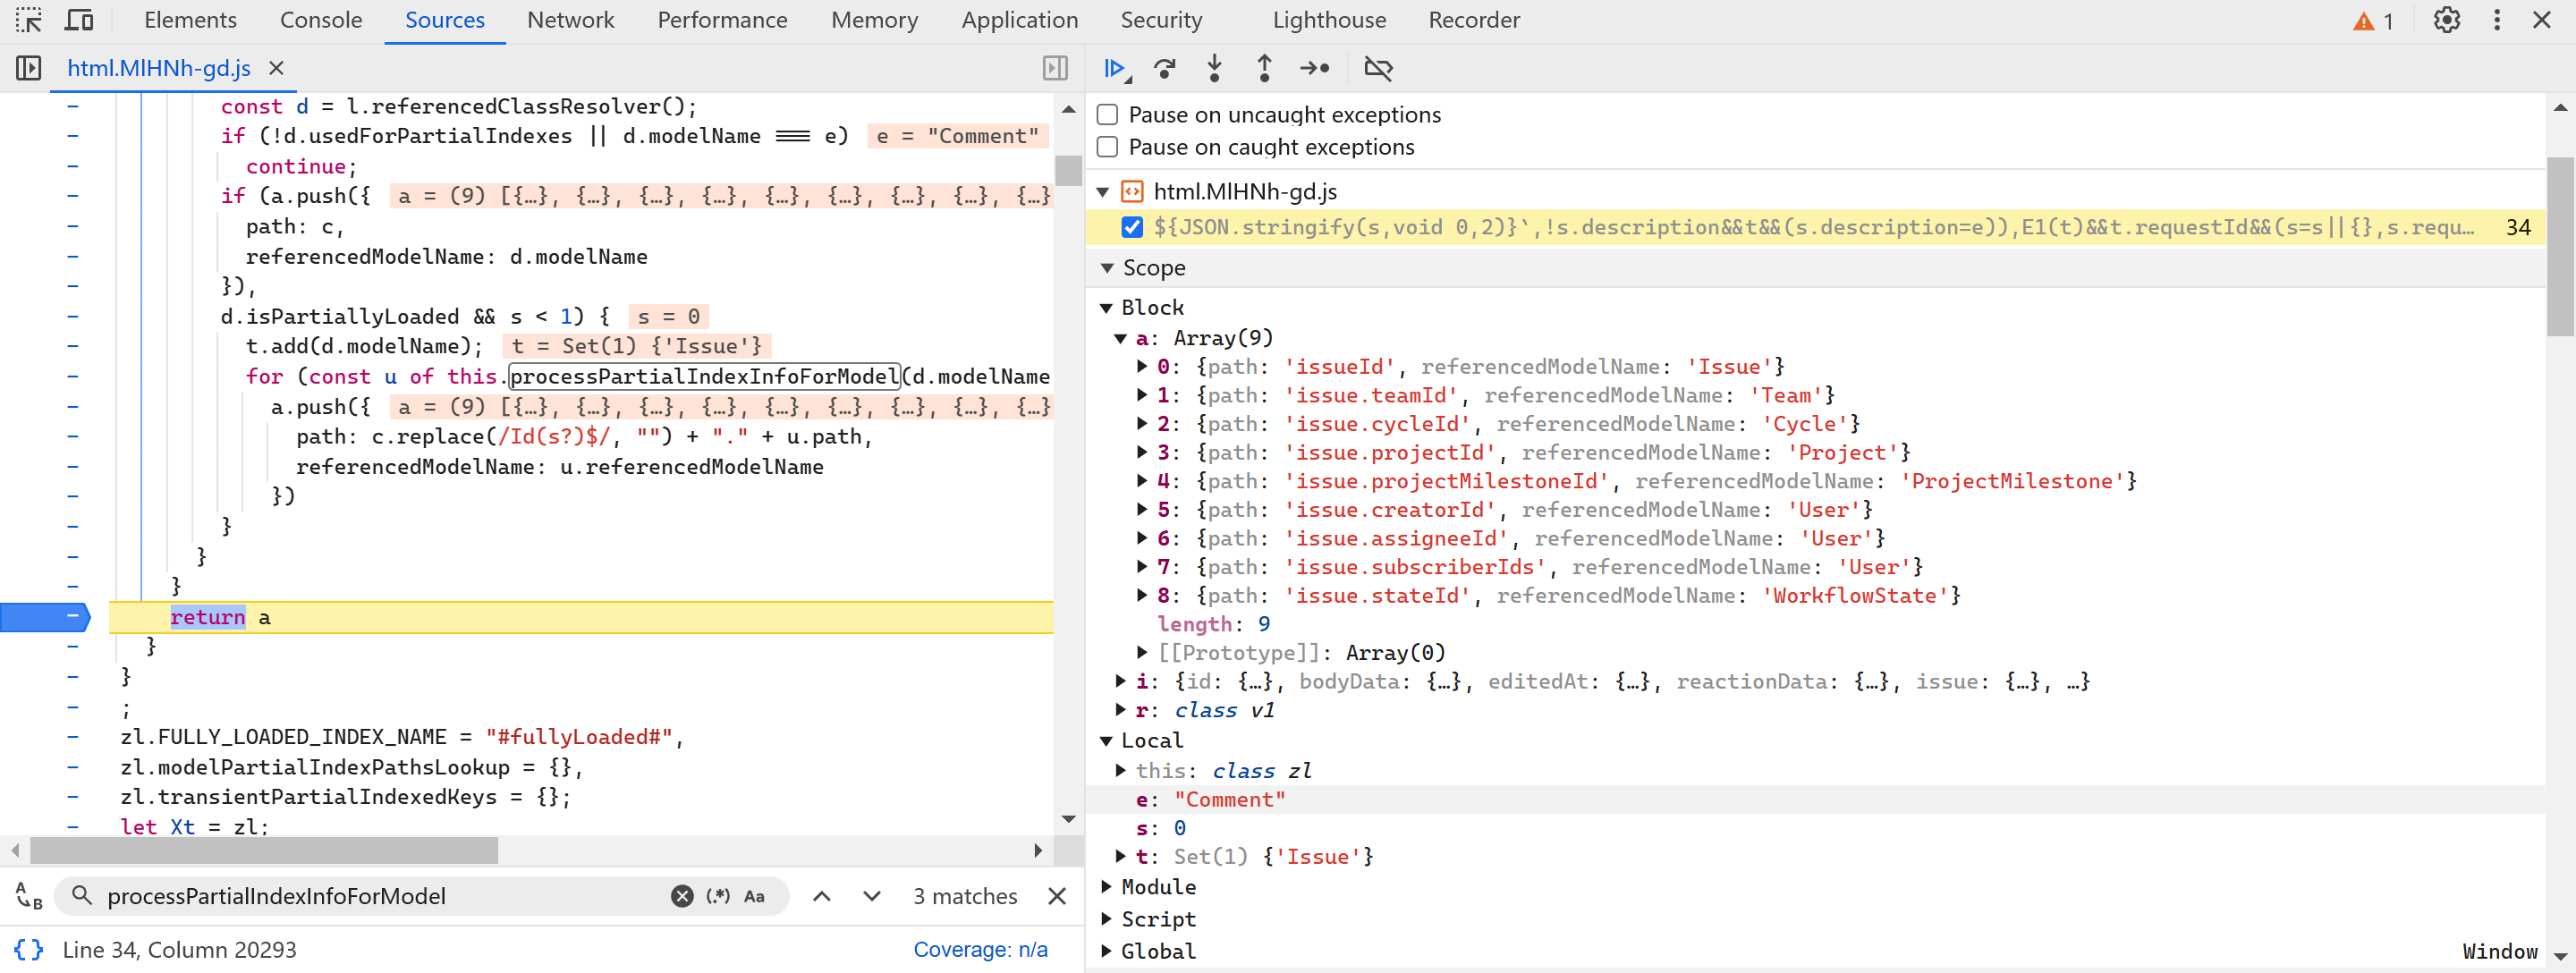Expand the issue.teamId array entry

(x=1142, y=395)
